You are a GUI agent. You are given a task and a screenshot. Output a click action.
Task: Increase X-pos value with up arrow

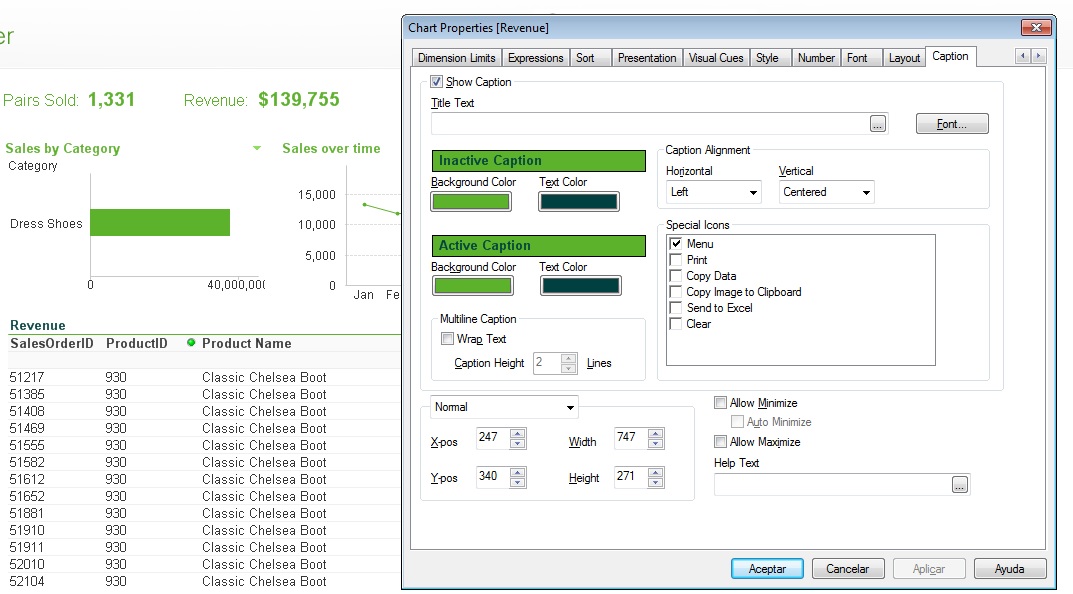point(518,433)
